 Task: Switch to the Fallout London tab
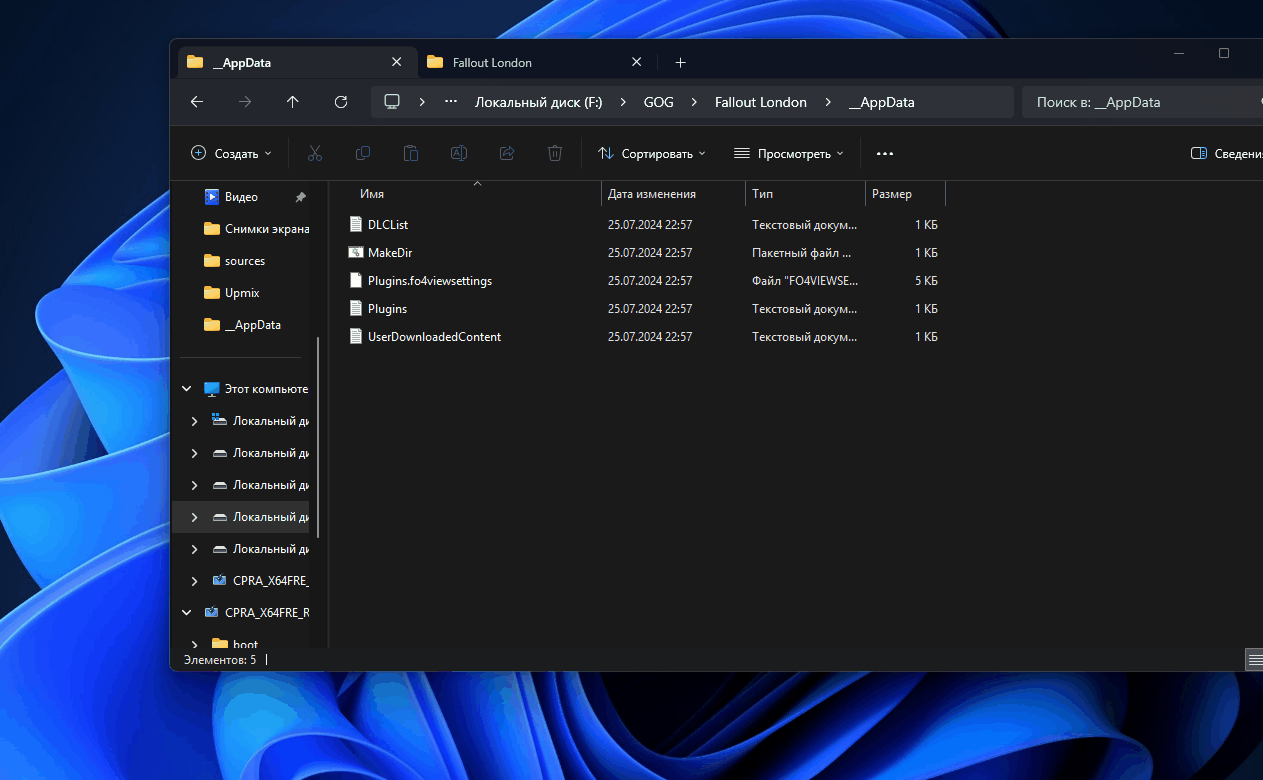pyautogui.click(x=533, y=62)
